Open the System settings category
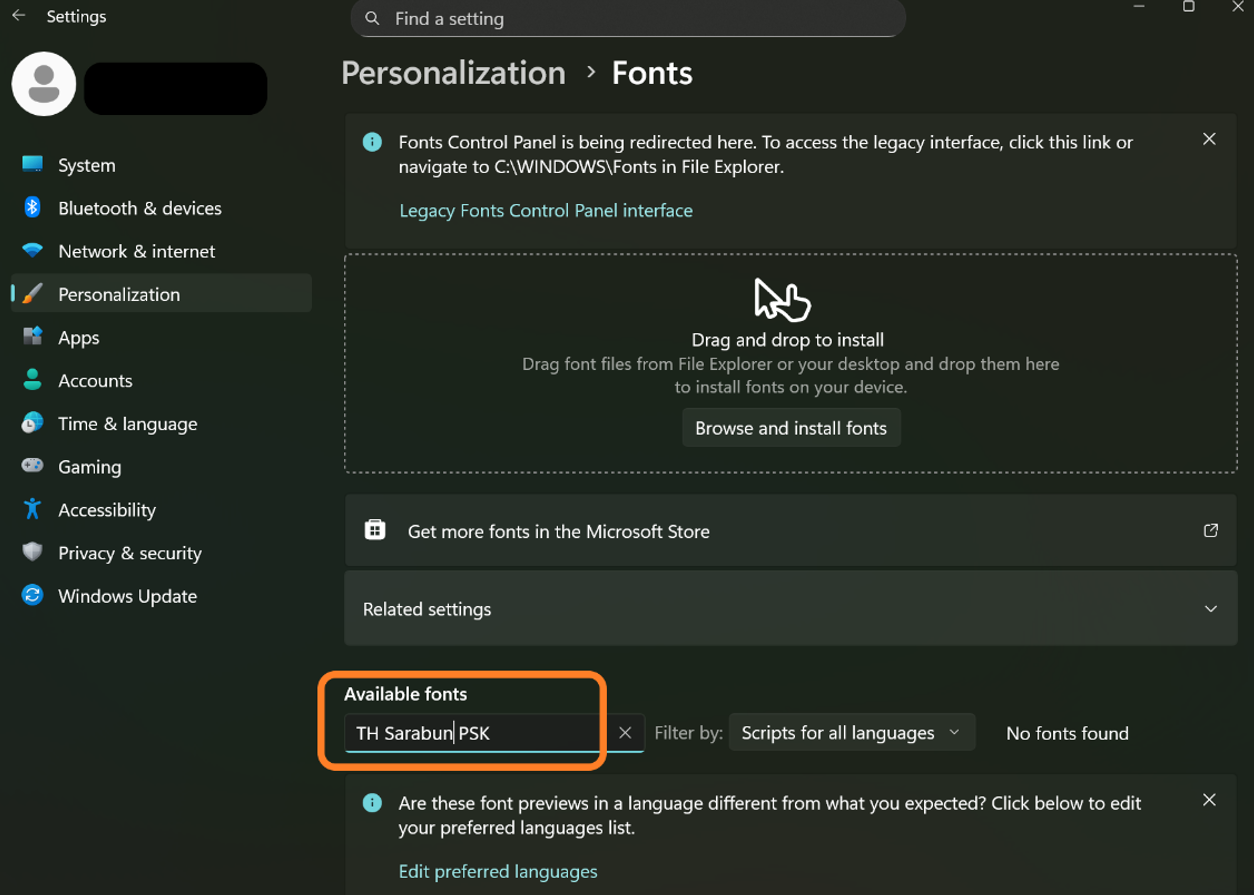1254x895 pixels. pos(86,165)
